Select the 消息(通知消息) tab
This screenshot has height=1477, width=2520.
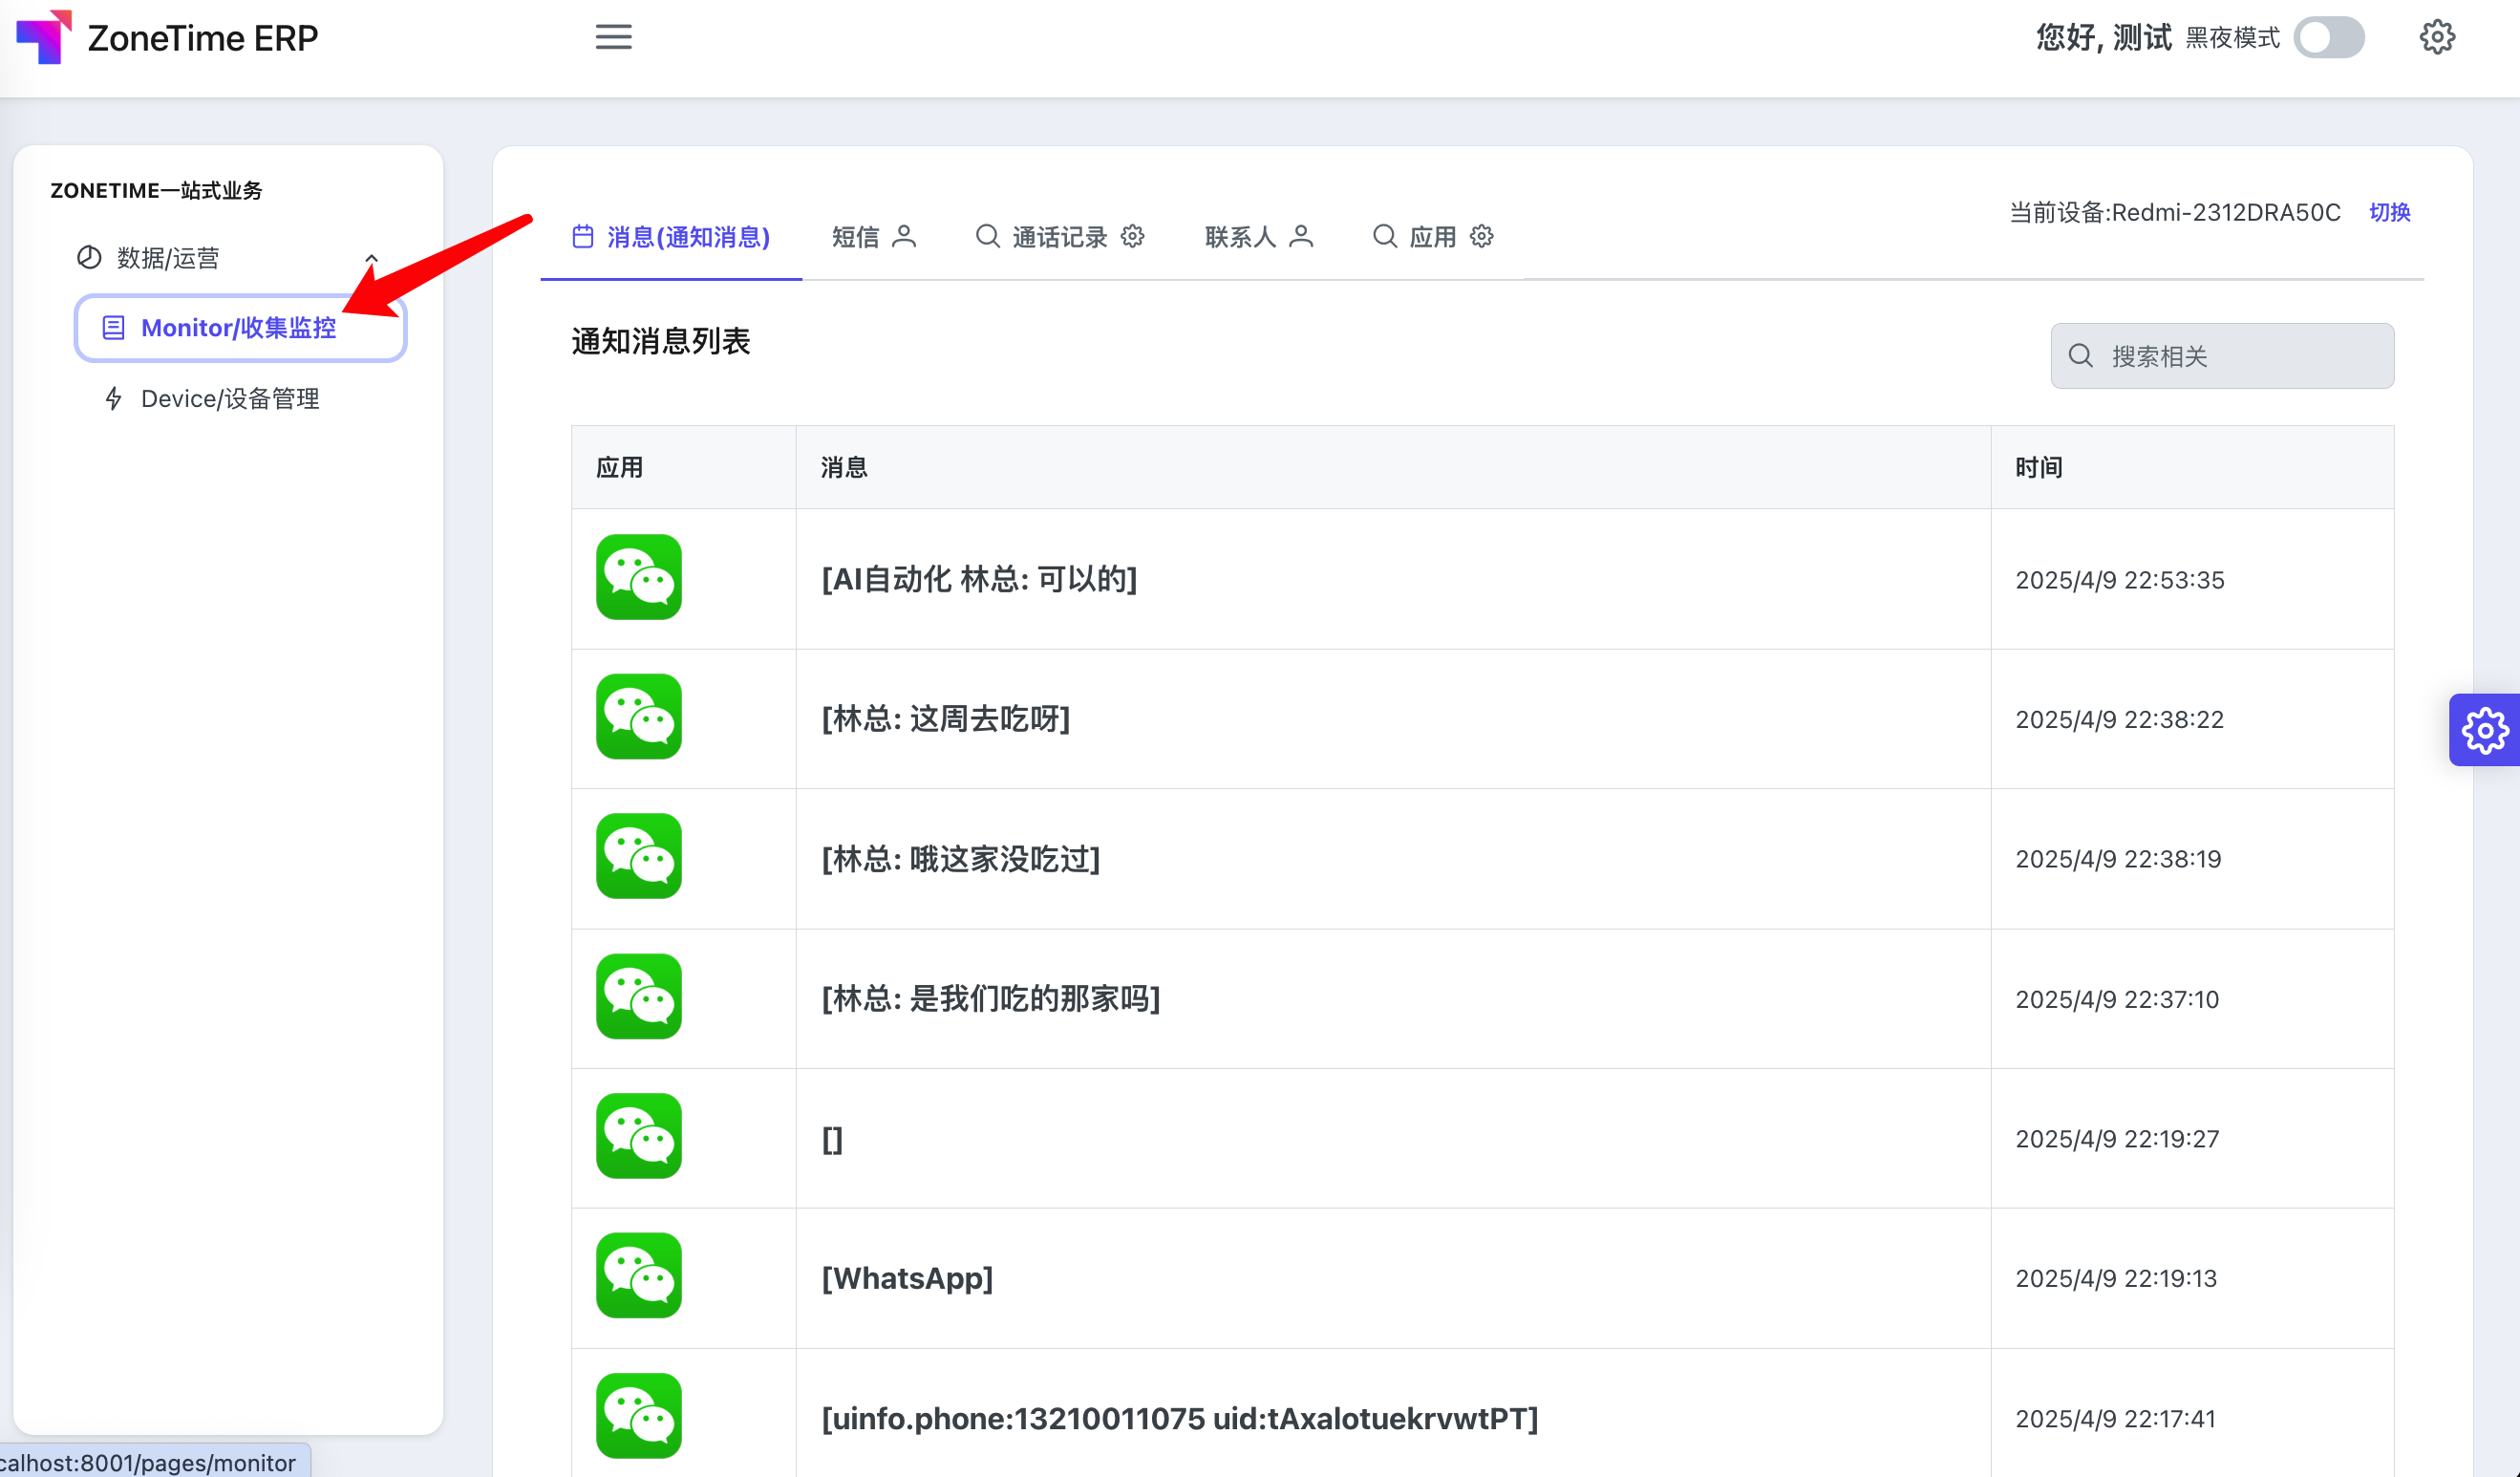click(670, 237)
